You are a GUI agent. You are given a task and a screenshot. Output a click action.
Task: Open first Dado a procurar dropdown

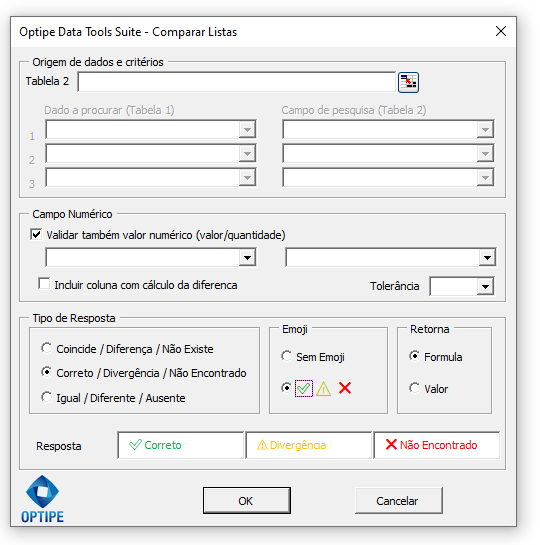click(x=247, y=130)
